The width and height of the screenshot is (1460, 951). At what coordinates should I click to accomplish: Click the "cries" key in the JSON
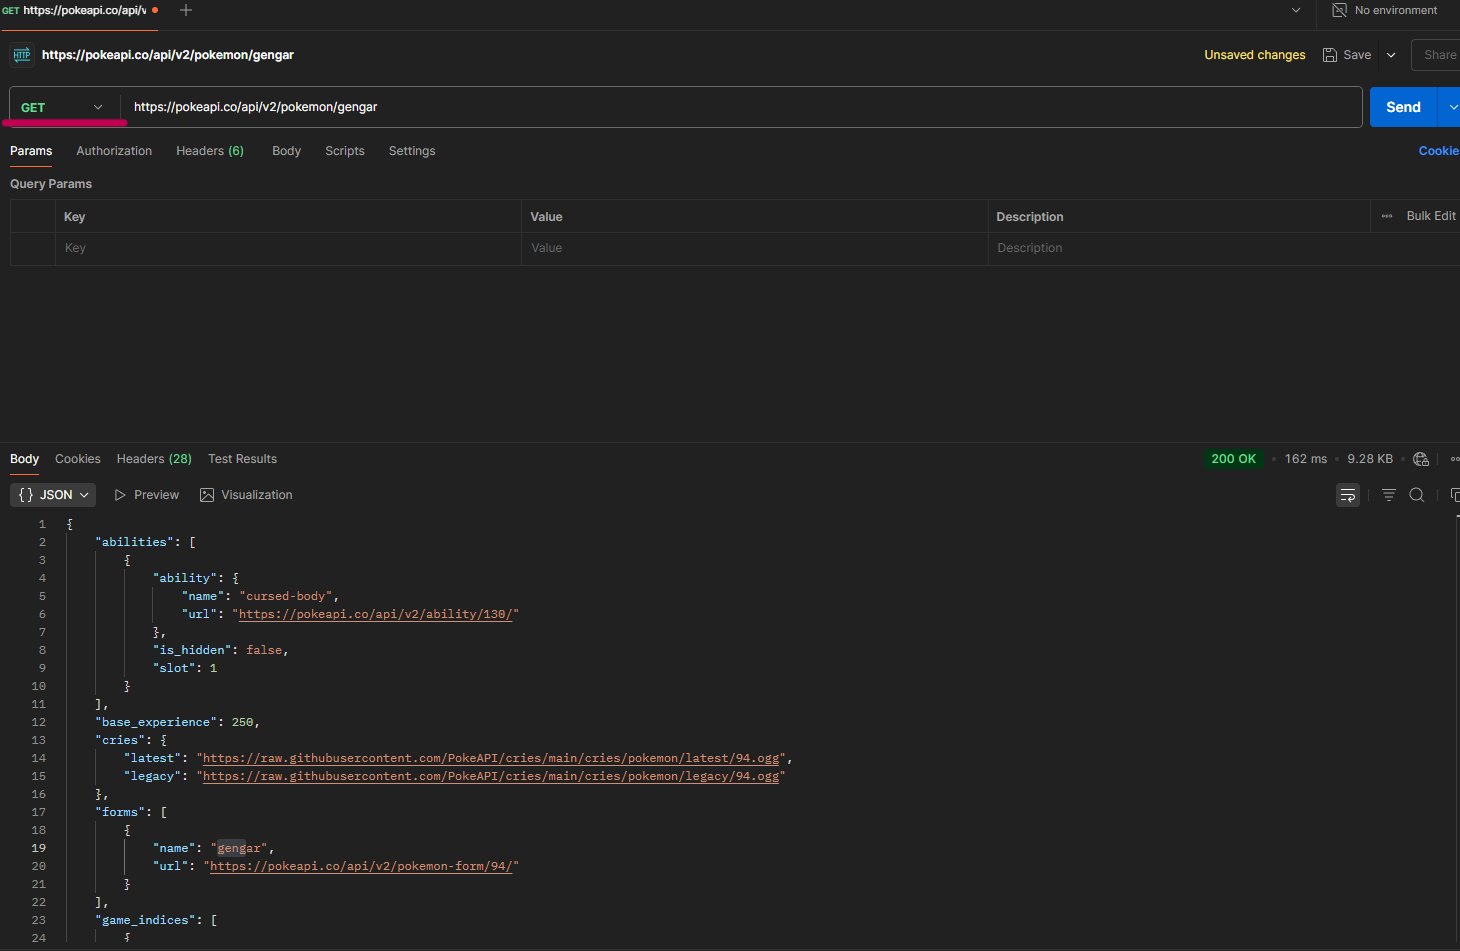120,740
